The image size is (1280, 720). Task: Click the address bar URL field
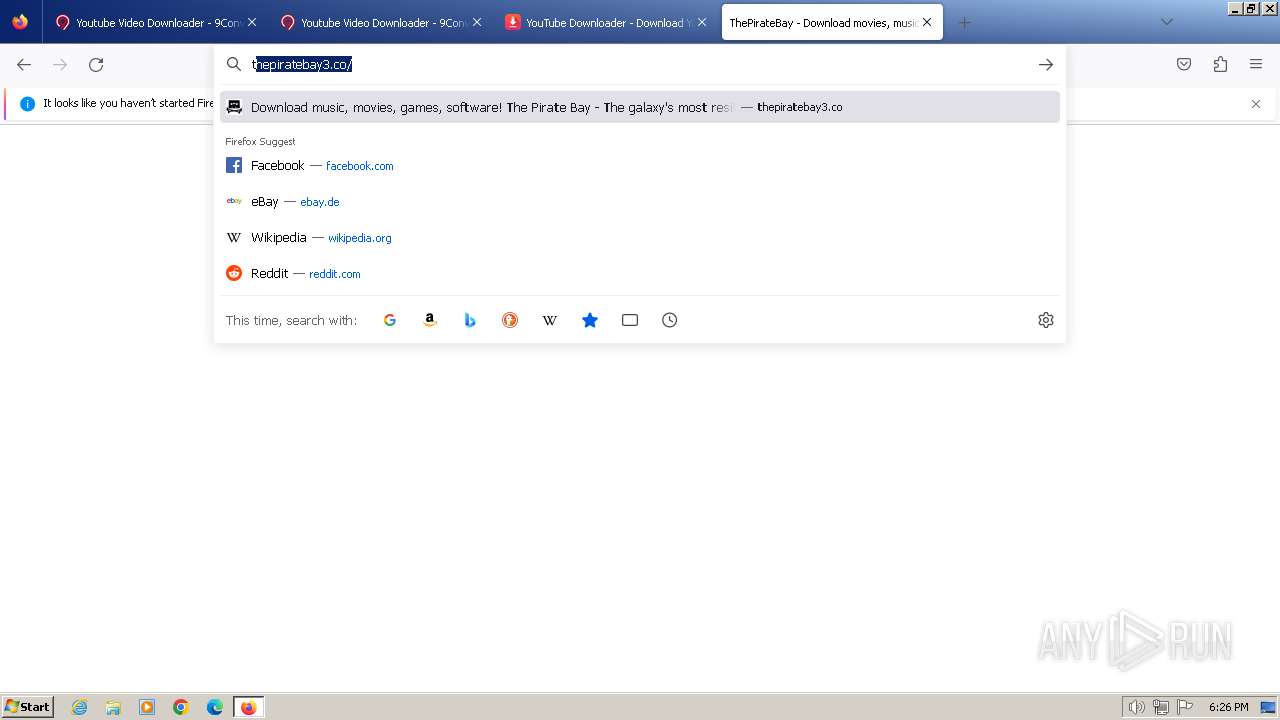[640, 65]
